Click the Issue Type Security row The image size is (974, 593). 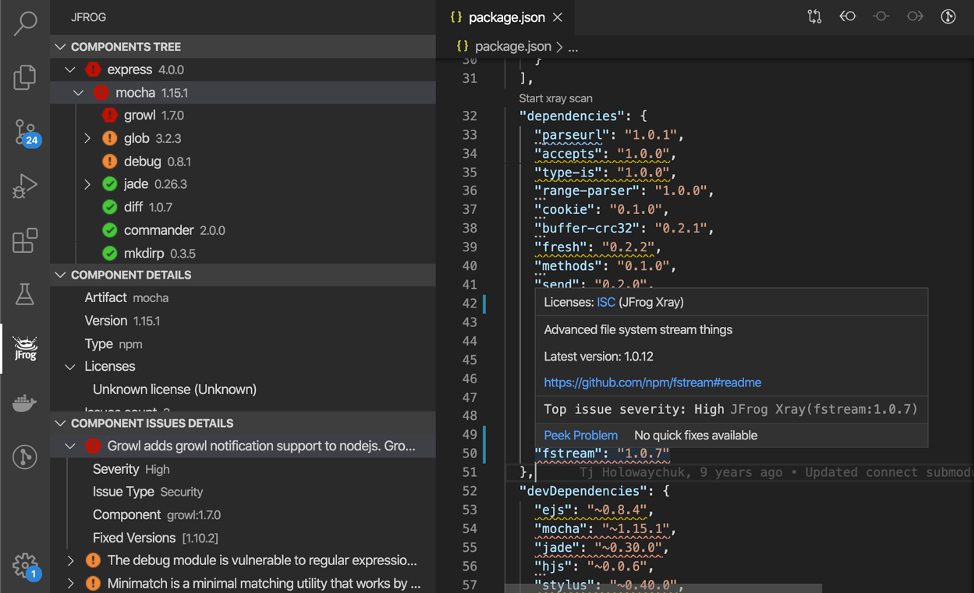(243, 492)
